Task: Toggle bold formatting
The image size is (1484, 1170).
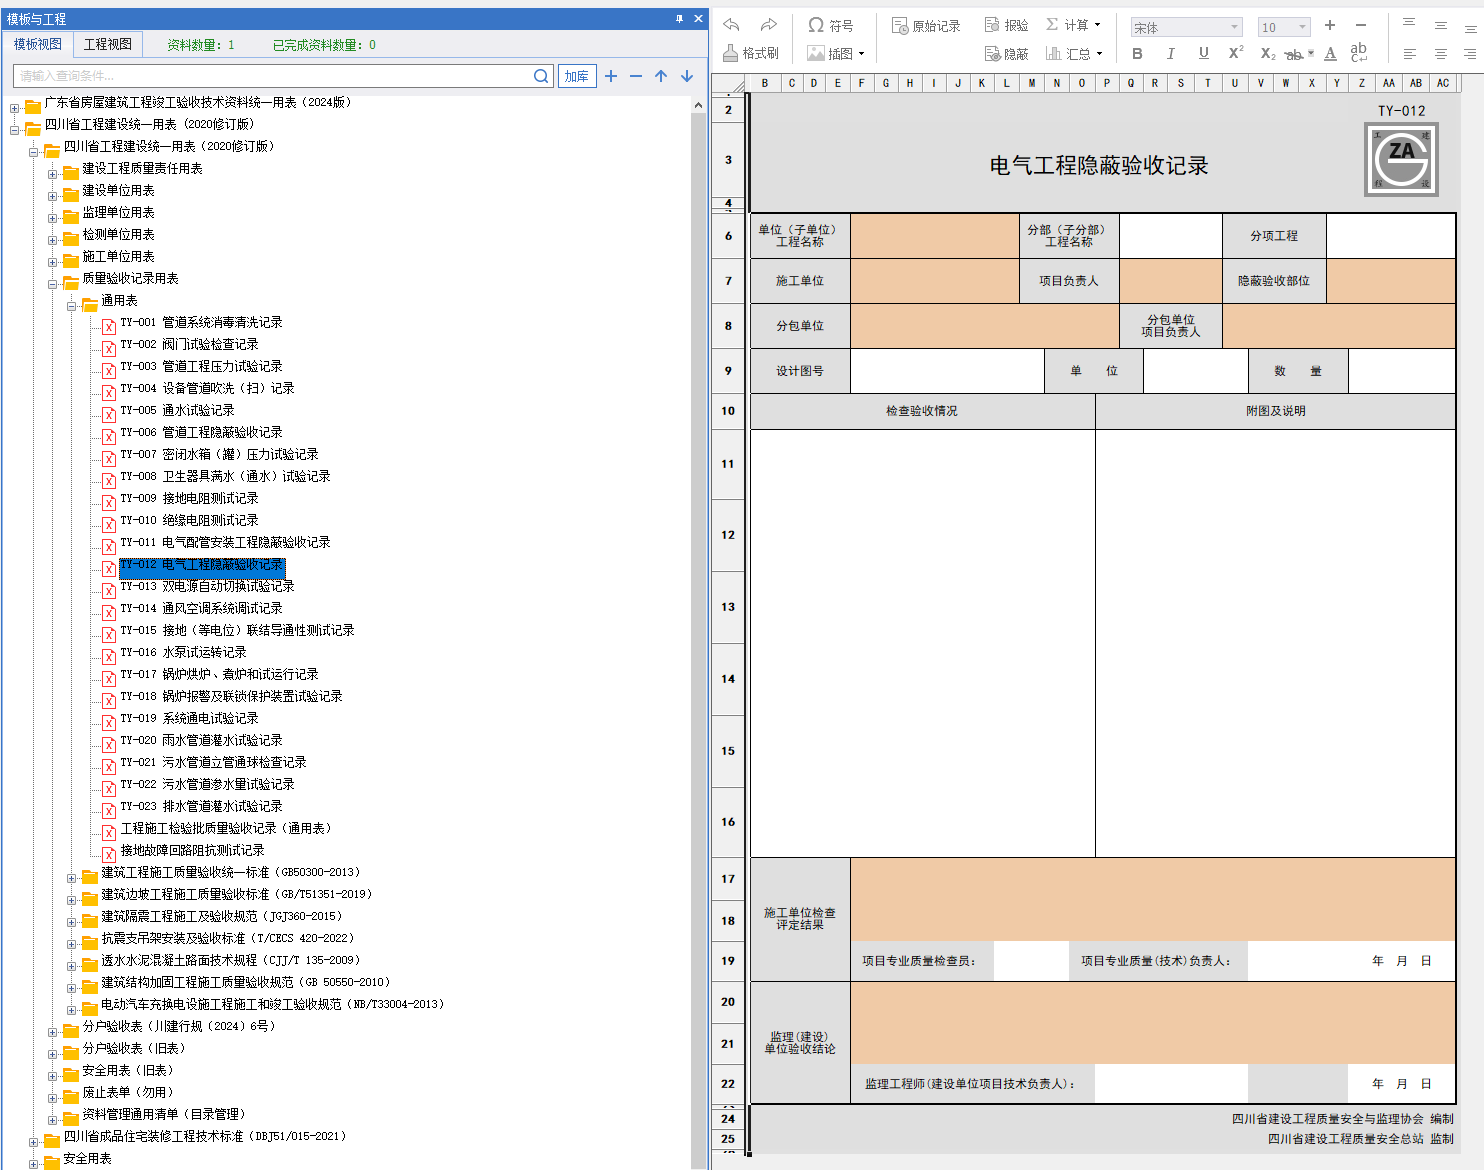Action: point(1137,53)
